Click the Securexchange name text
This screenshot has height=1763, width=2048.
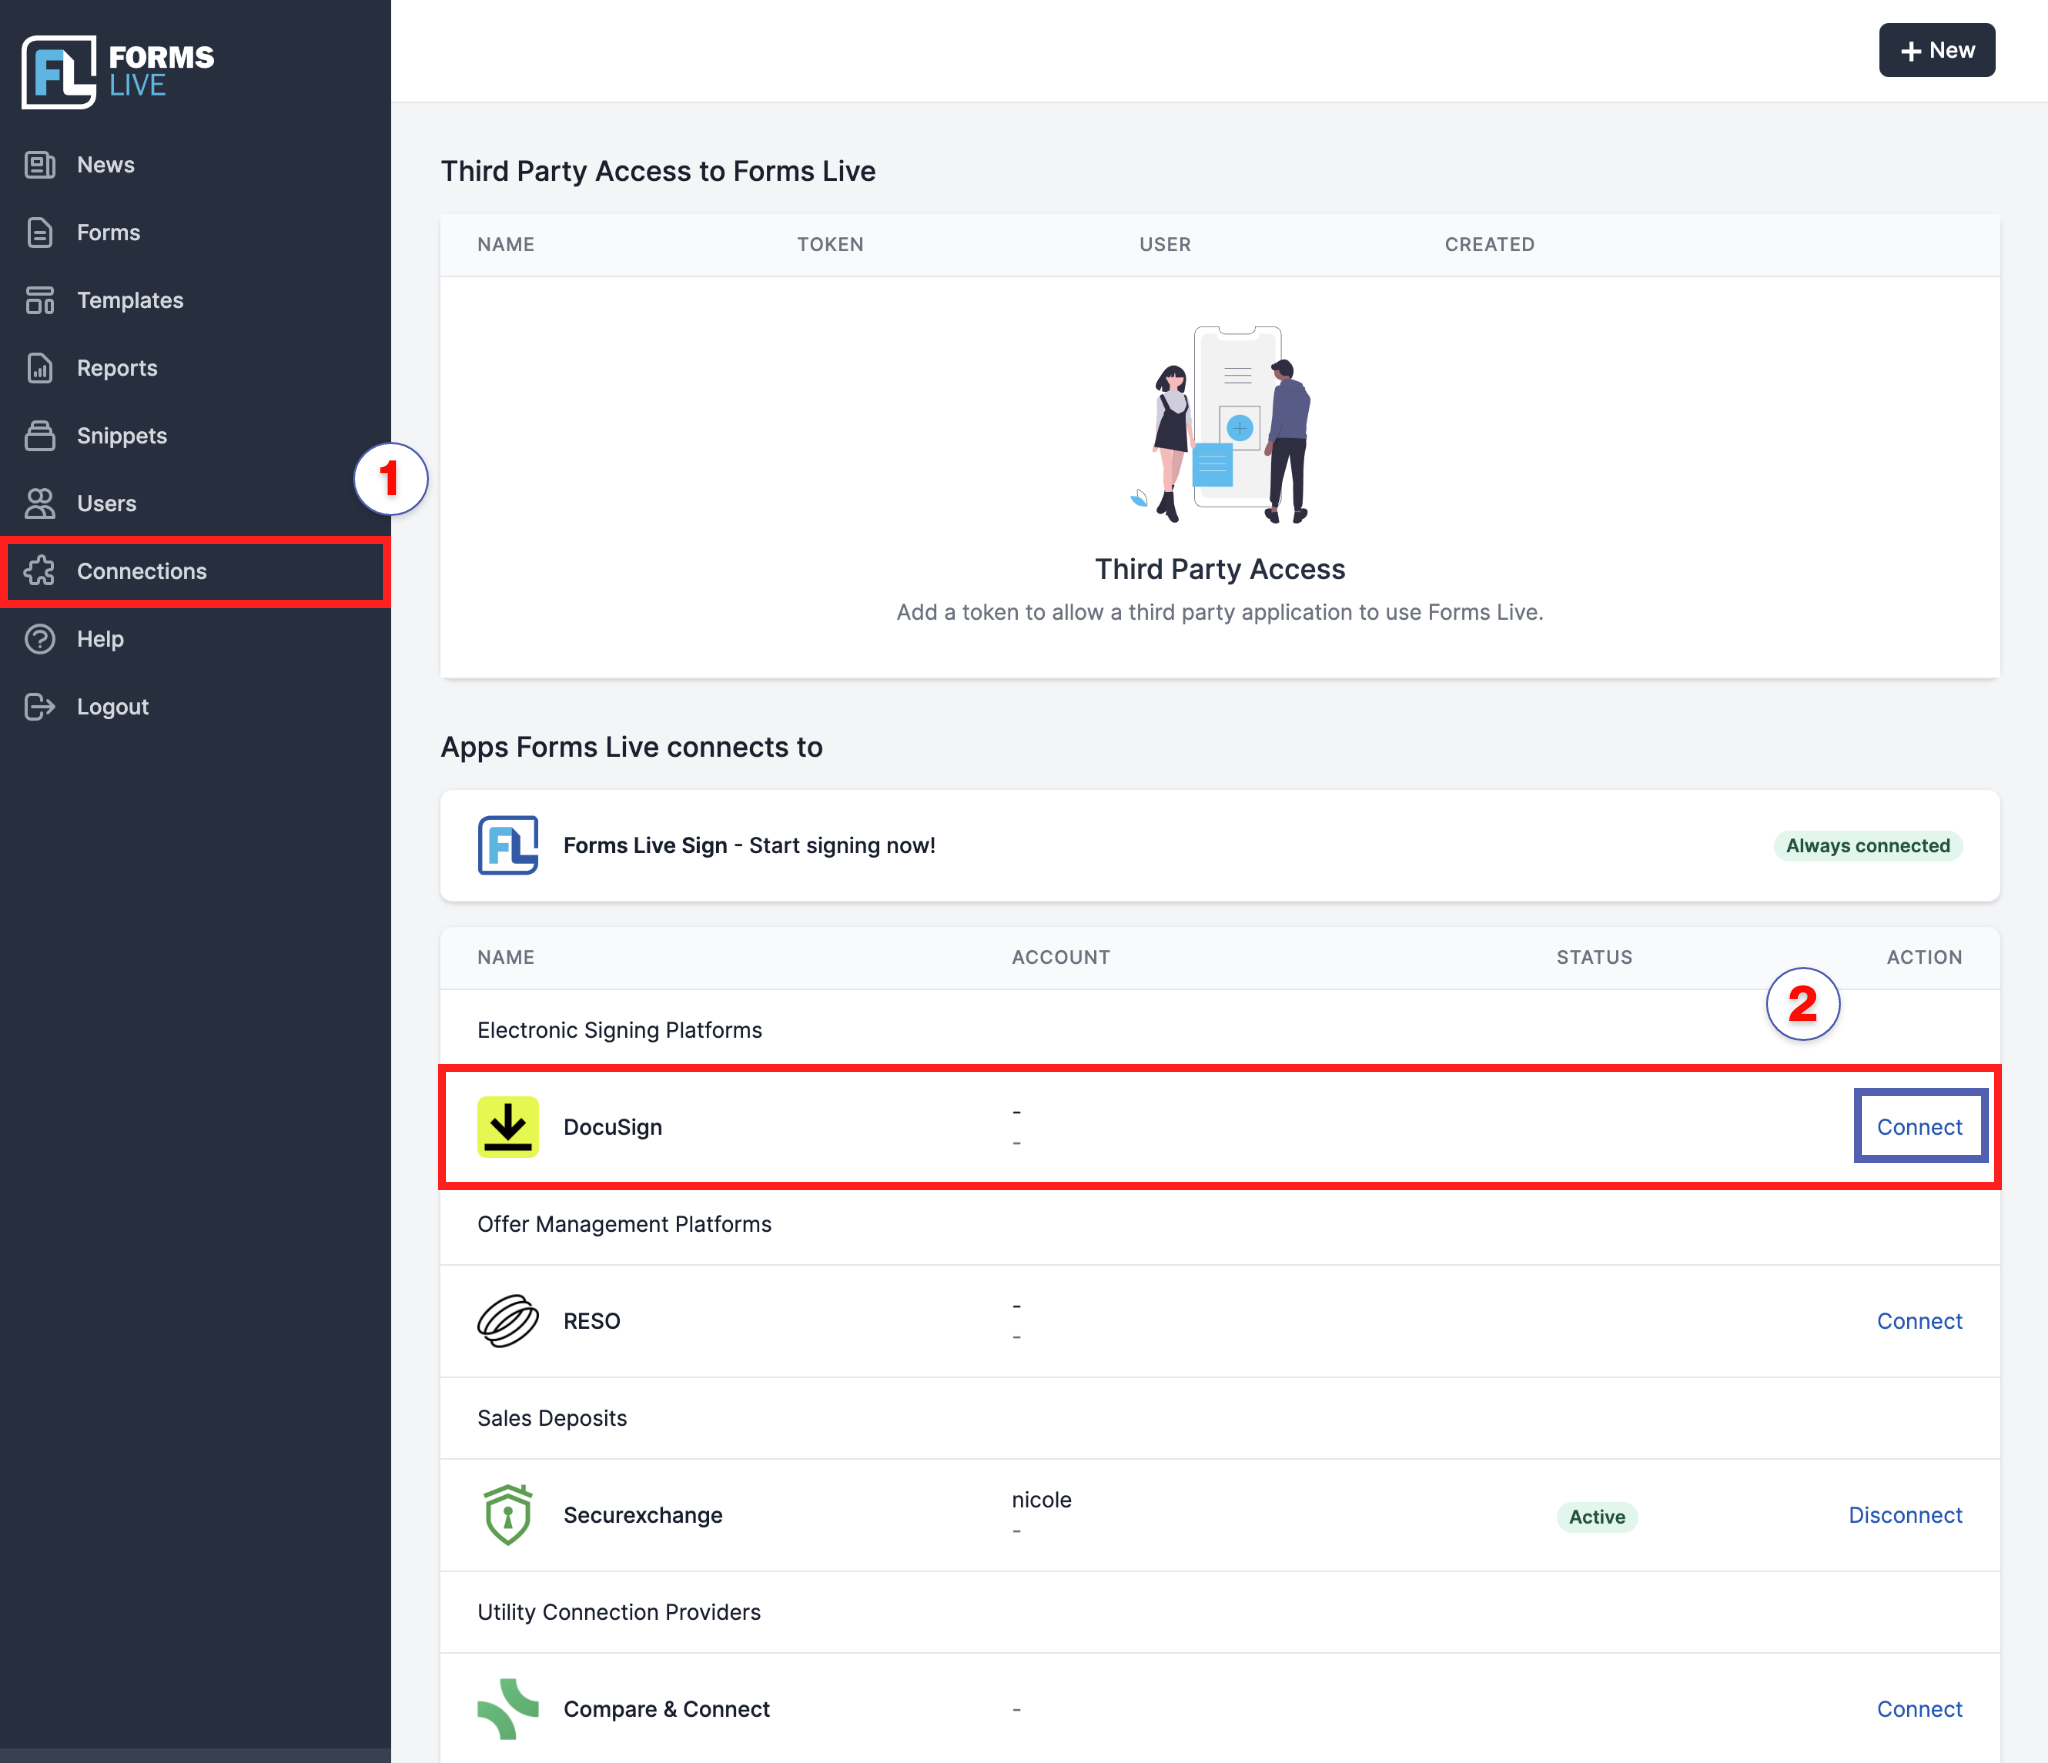point(643,1515)
